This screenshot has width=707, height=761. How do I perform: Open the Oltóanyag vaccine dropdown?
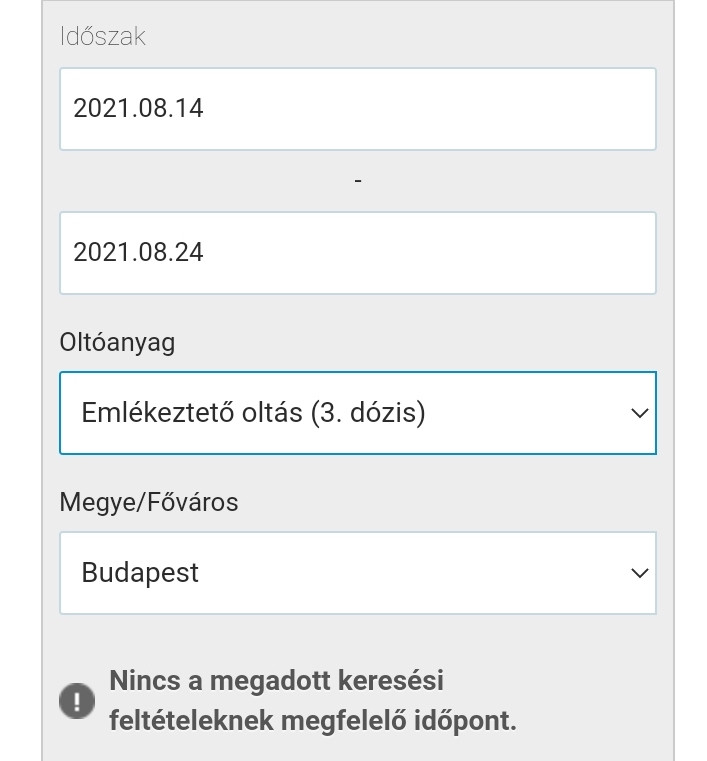point(358,413)
